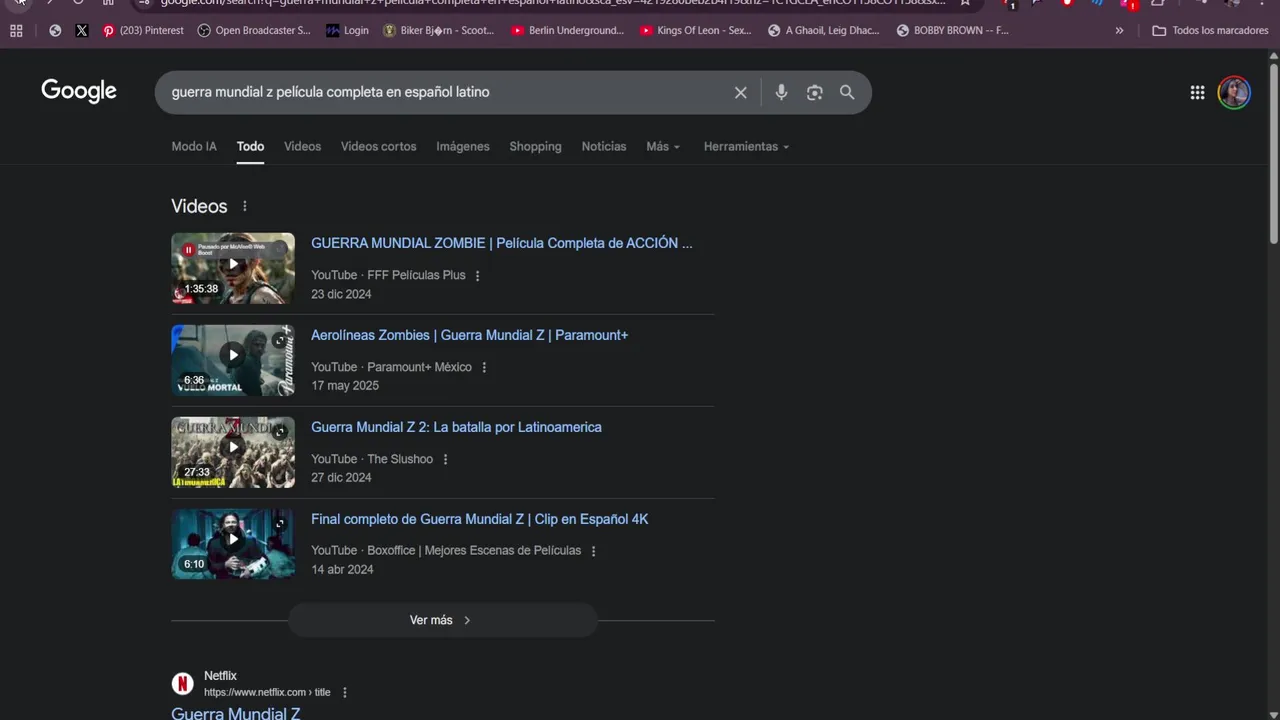1280x720 pixels.
Task: Open the Open Broadcaster S... bookmark
Action: pyautogui.click(x=254, y=31)
